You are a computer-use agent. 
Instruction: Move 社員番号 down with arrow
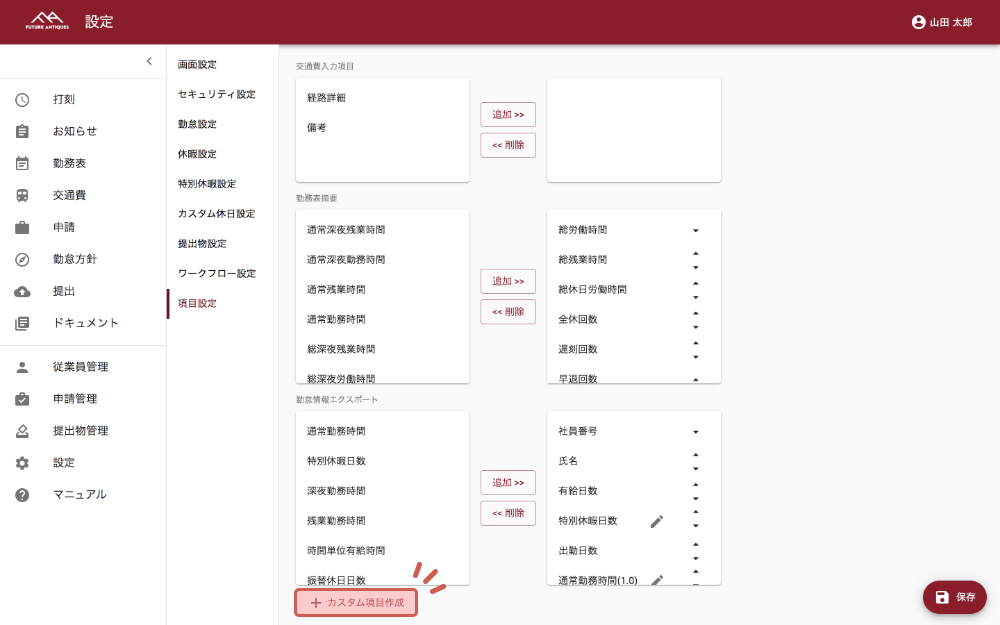click(x=695, y=432)
